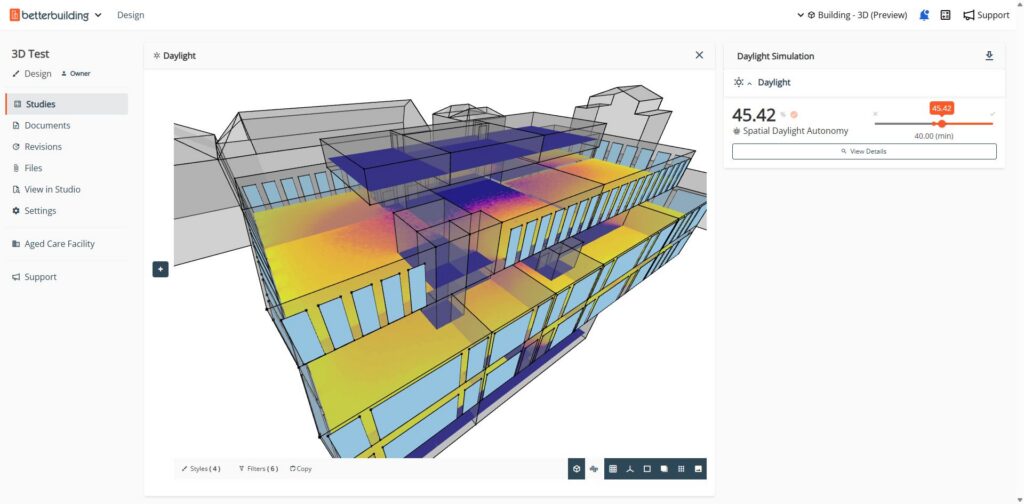Select the Studies sidebar item

coord(66,104)
